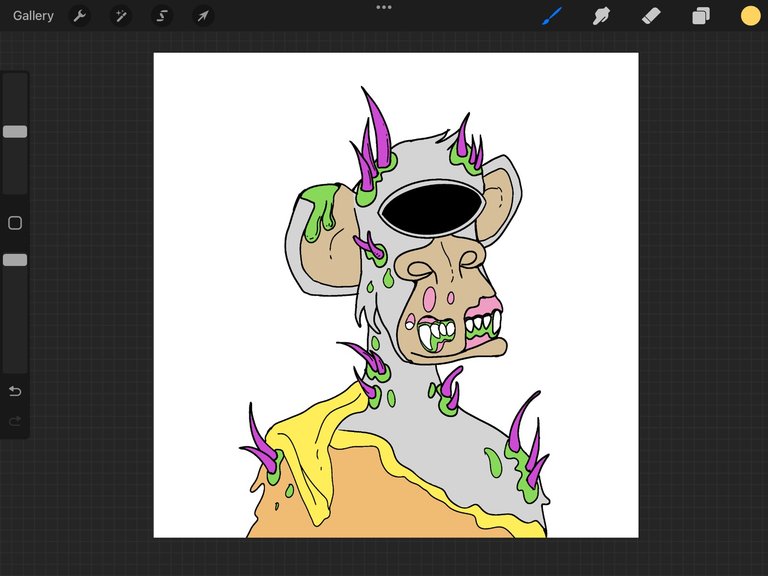Tap the three-dot handle at top center
This screenshot has height=576, width=768.
(384, 7)
